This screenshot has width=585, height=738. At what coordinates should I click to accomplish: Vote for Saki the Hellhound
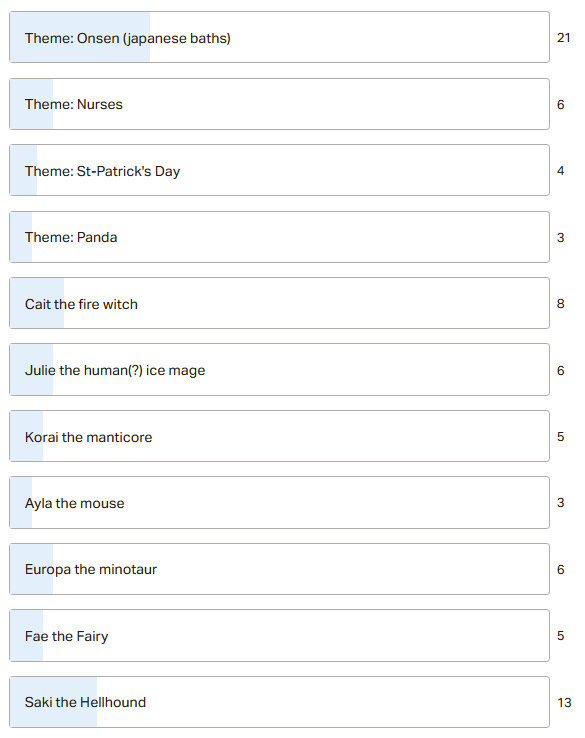point(280,702)
